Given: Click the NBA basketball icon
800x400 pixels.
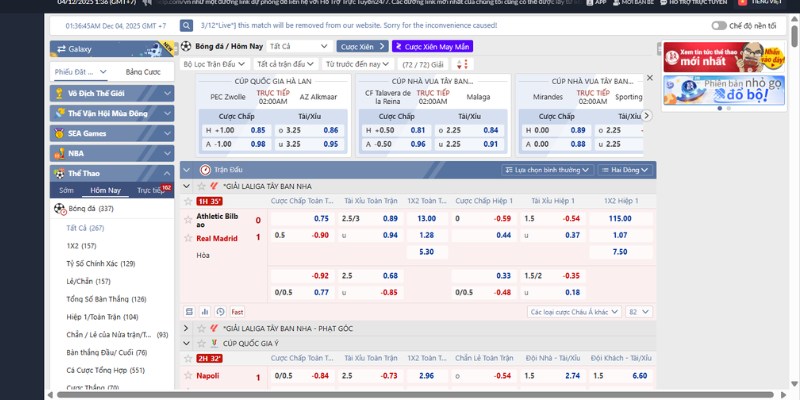Looking at the screenshot, I should click(x=60, y=153).
